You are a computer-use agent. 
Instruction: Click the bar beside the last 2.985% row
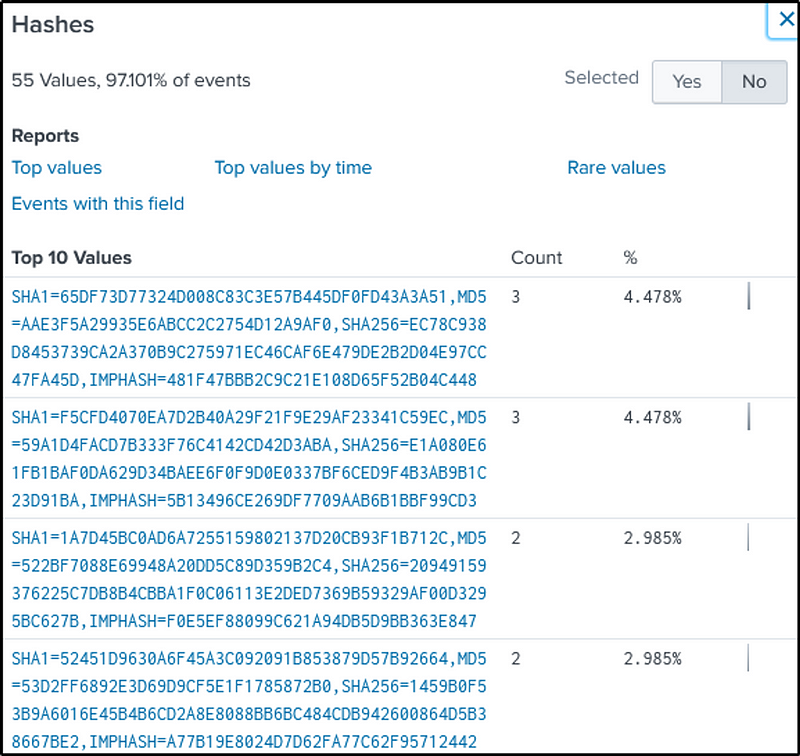click(748, 659)
